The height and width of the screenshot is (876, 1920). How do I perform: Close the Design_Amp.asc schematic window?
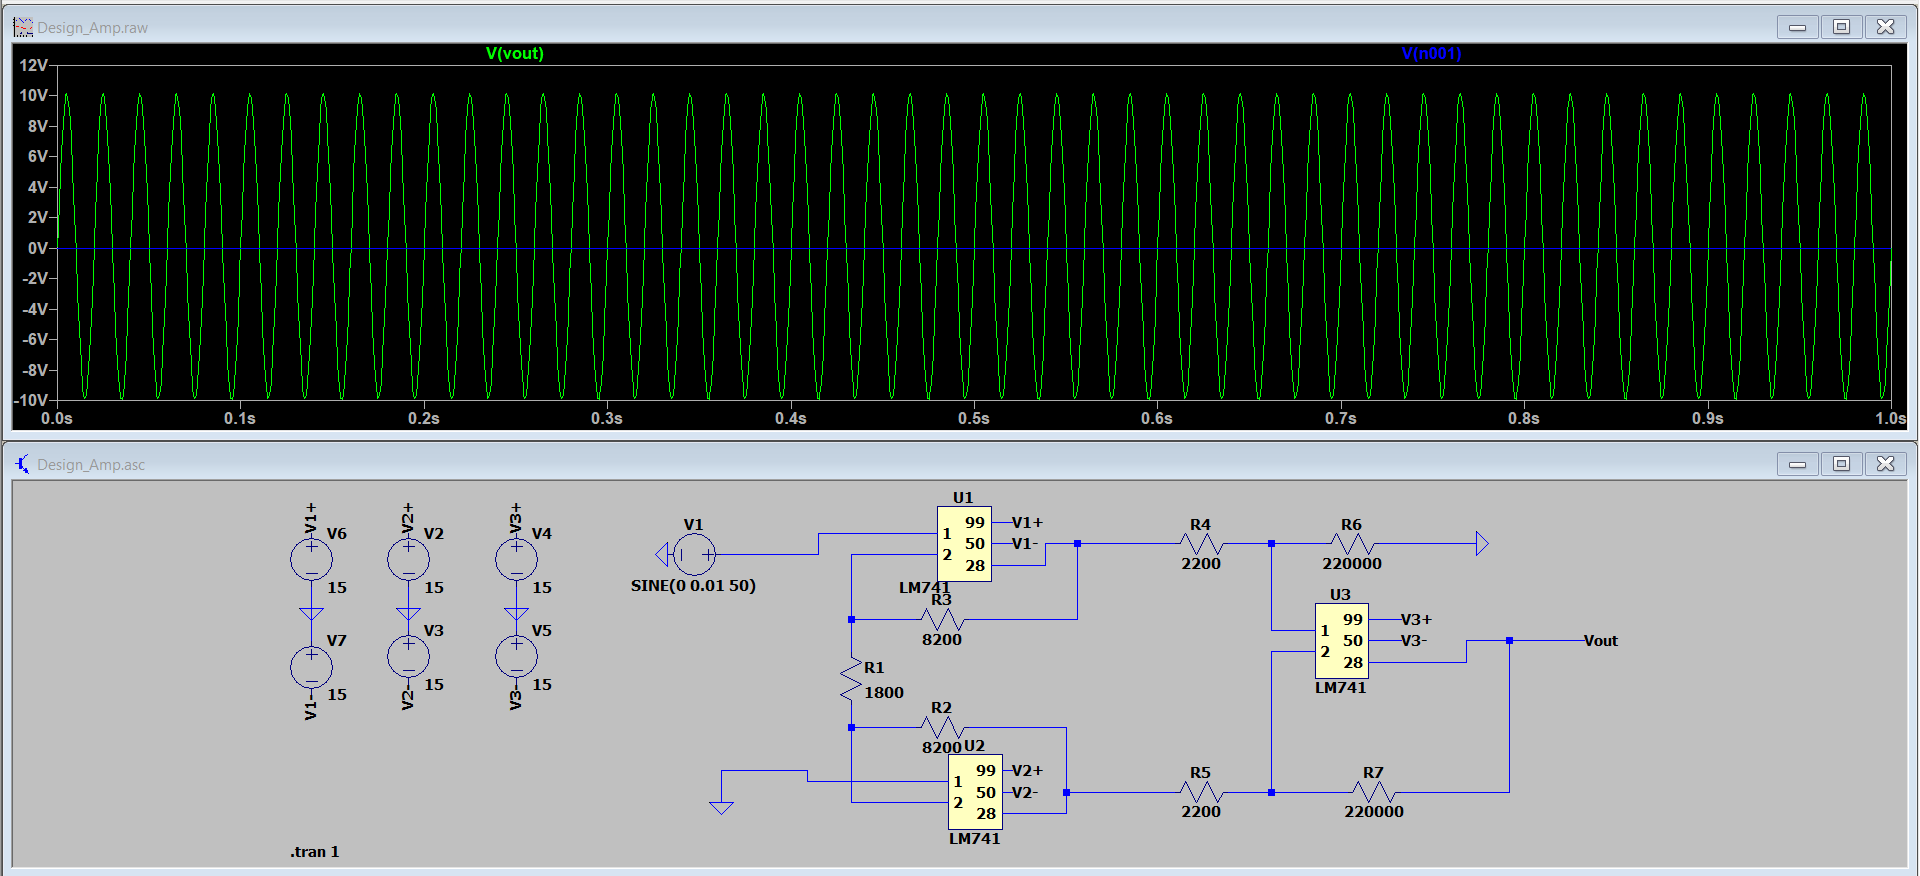(1885, 464)
